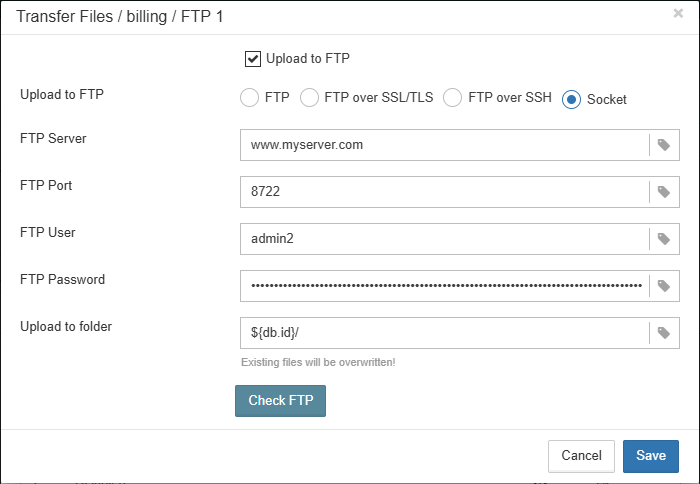Click the tag icon beside FTP Password field
Viewport: 700px width, 484px height.
tap(664, 286)
